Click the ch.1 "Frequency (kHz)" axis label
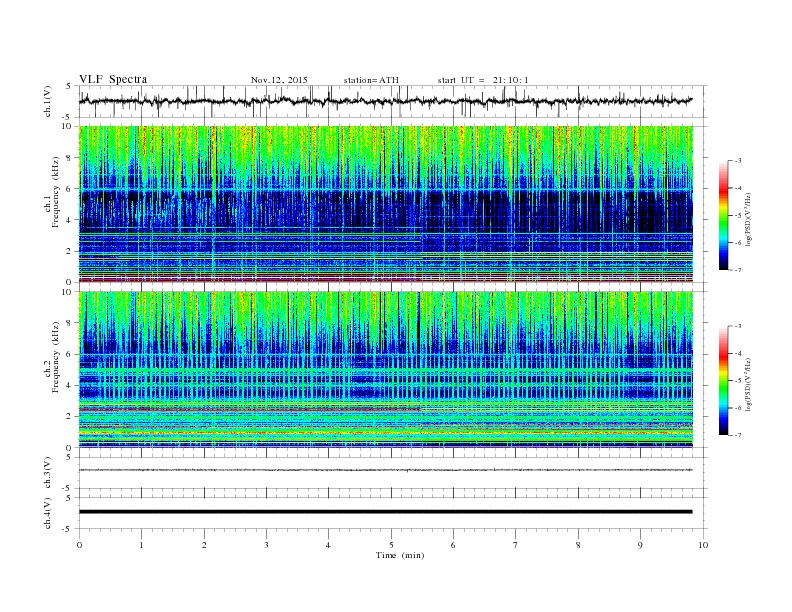The image size is (792, 612). [56, 192]
